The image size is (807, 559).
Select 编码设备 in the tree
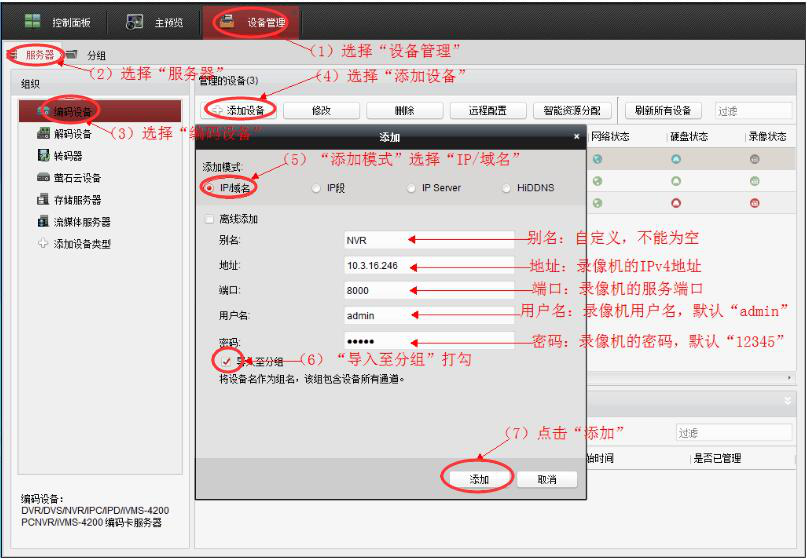point(100,111)
